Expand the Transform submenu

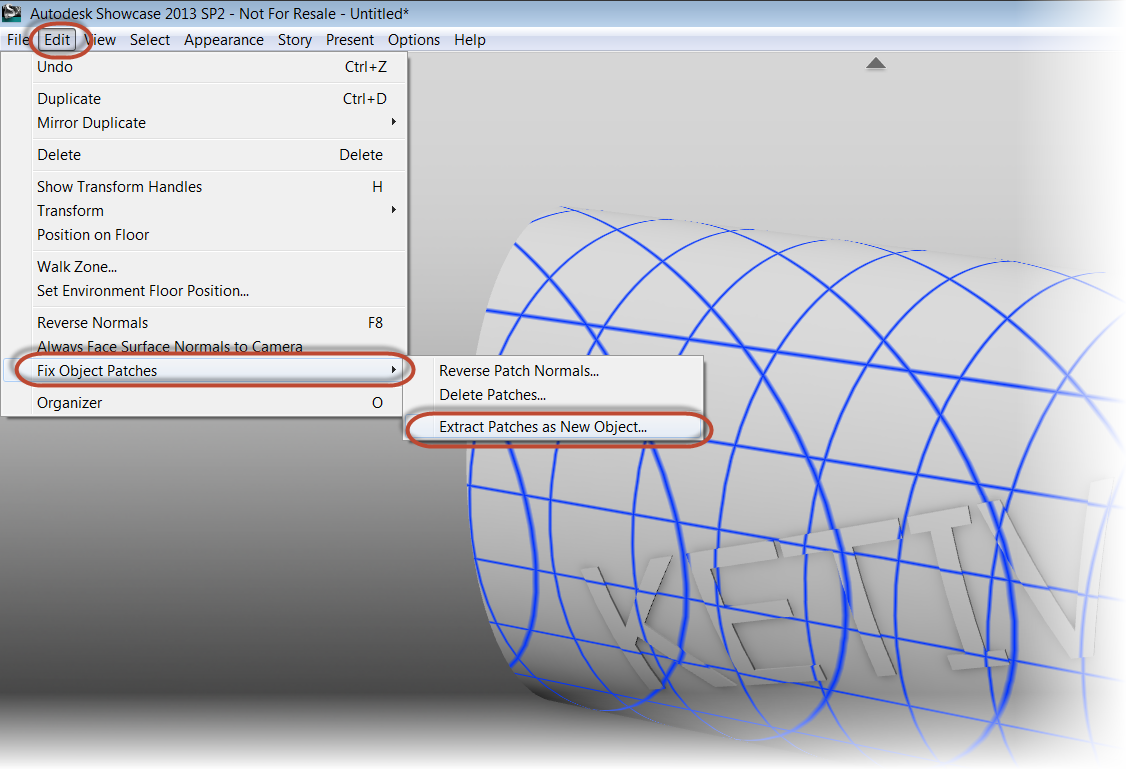[x=70, y=210]
